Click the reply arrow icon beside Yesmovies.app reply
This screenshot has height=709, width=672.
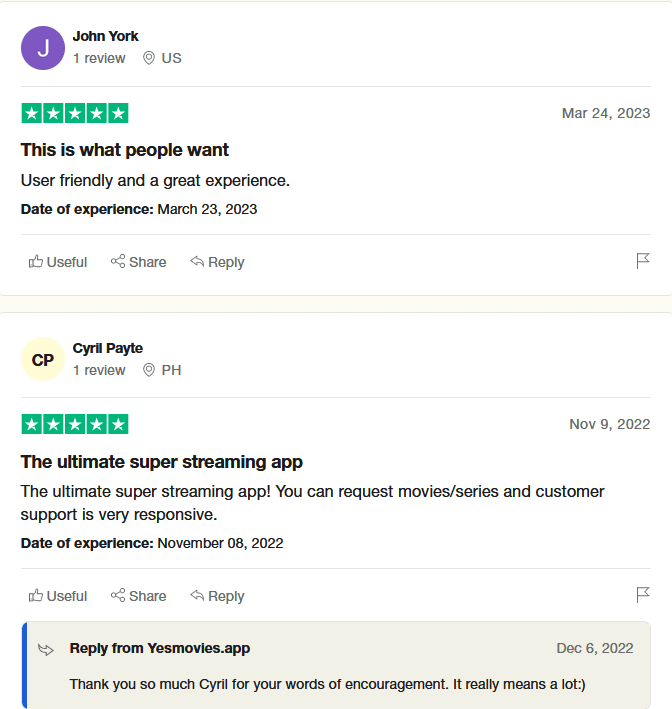pyautogui.click(x=46, y=649)
